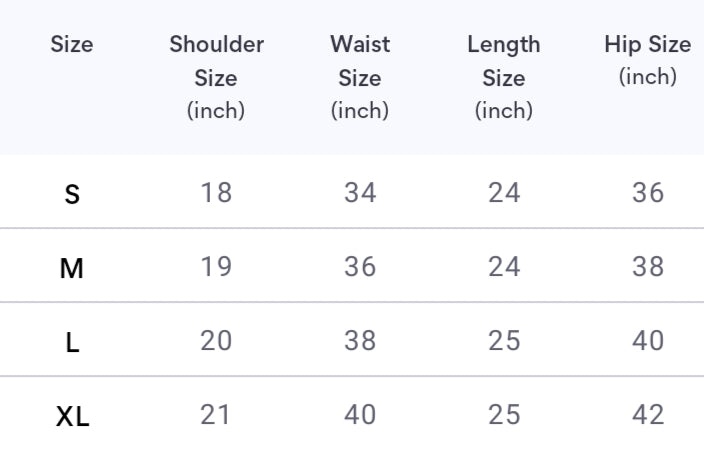Screen dimensions: 704x460
Task: Select the M size row label
Action: point(72,268)
